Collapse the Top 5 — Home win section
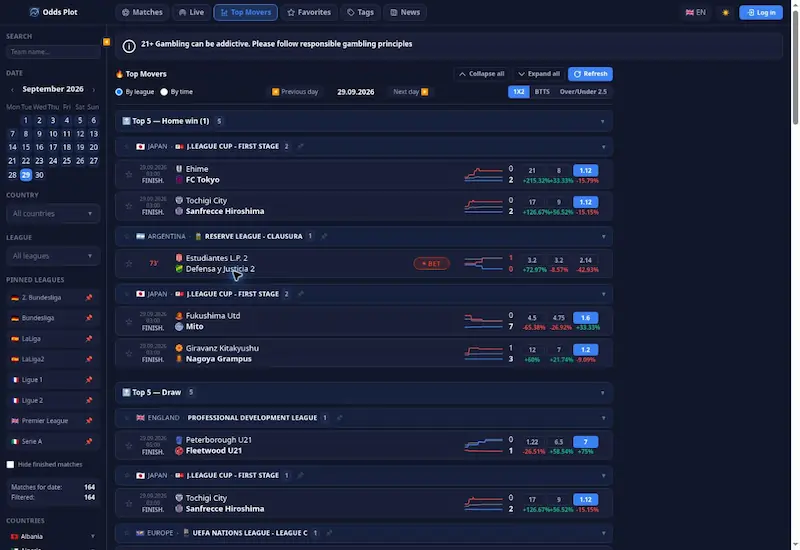800x550 pixels. pos(603,121)
